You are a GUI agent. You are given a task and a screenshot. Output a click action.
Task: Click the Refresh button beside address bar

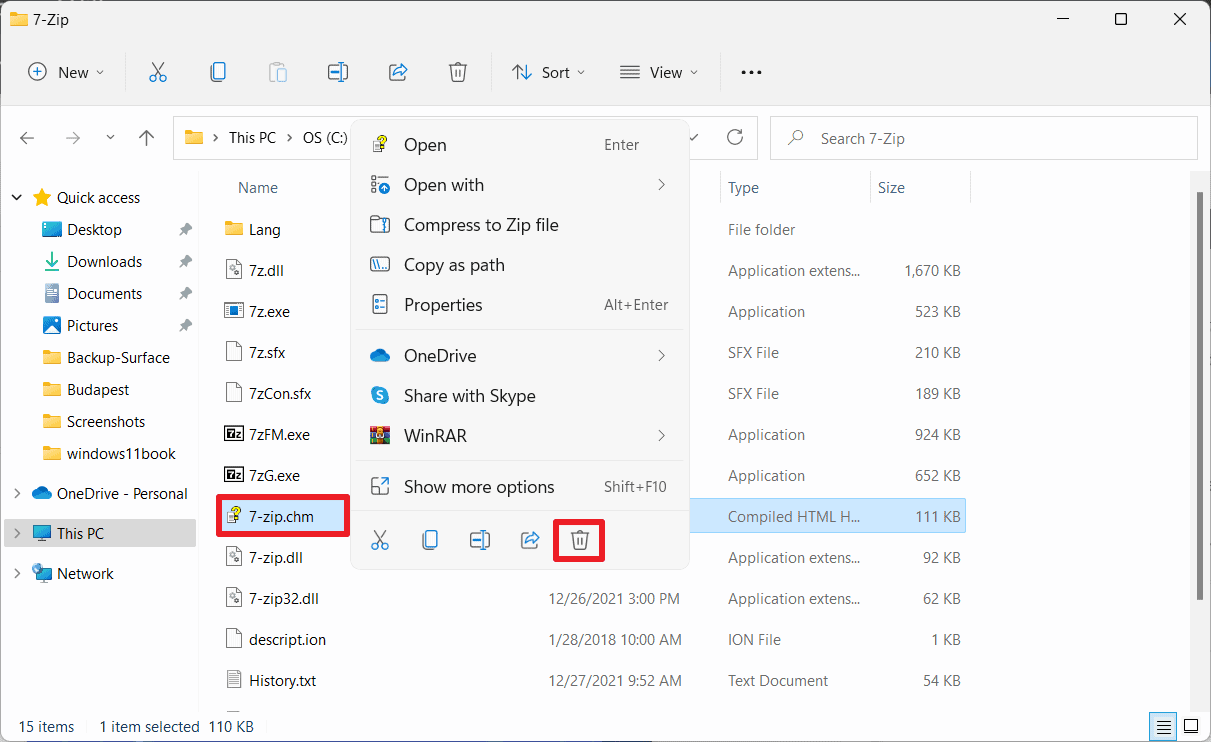tap(735, 138)
